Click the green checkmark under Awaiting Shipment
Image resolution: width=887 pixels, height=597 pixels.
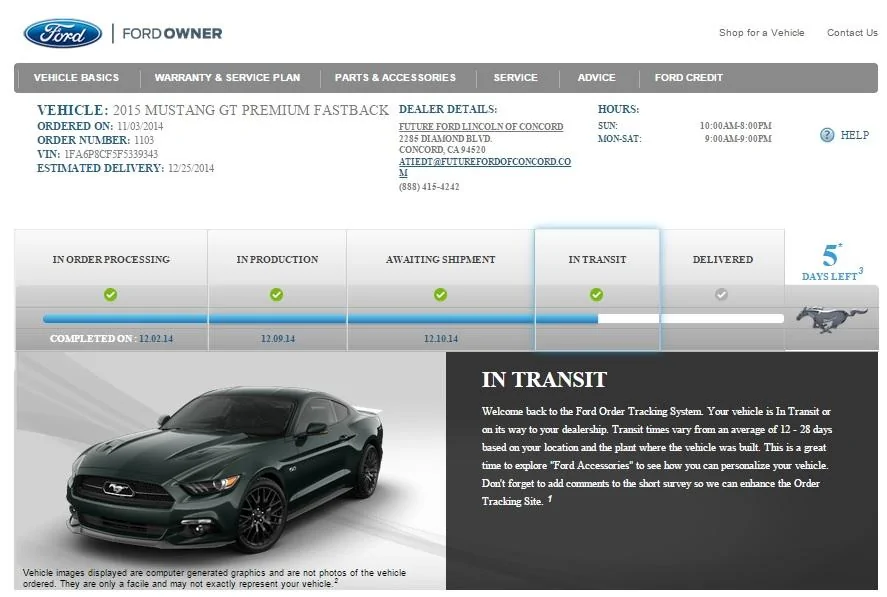[x=440, y=294]
